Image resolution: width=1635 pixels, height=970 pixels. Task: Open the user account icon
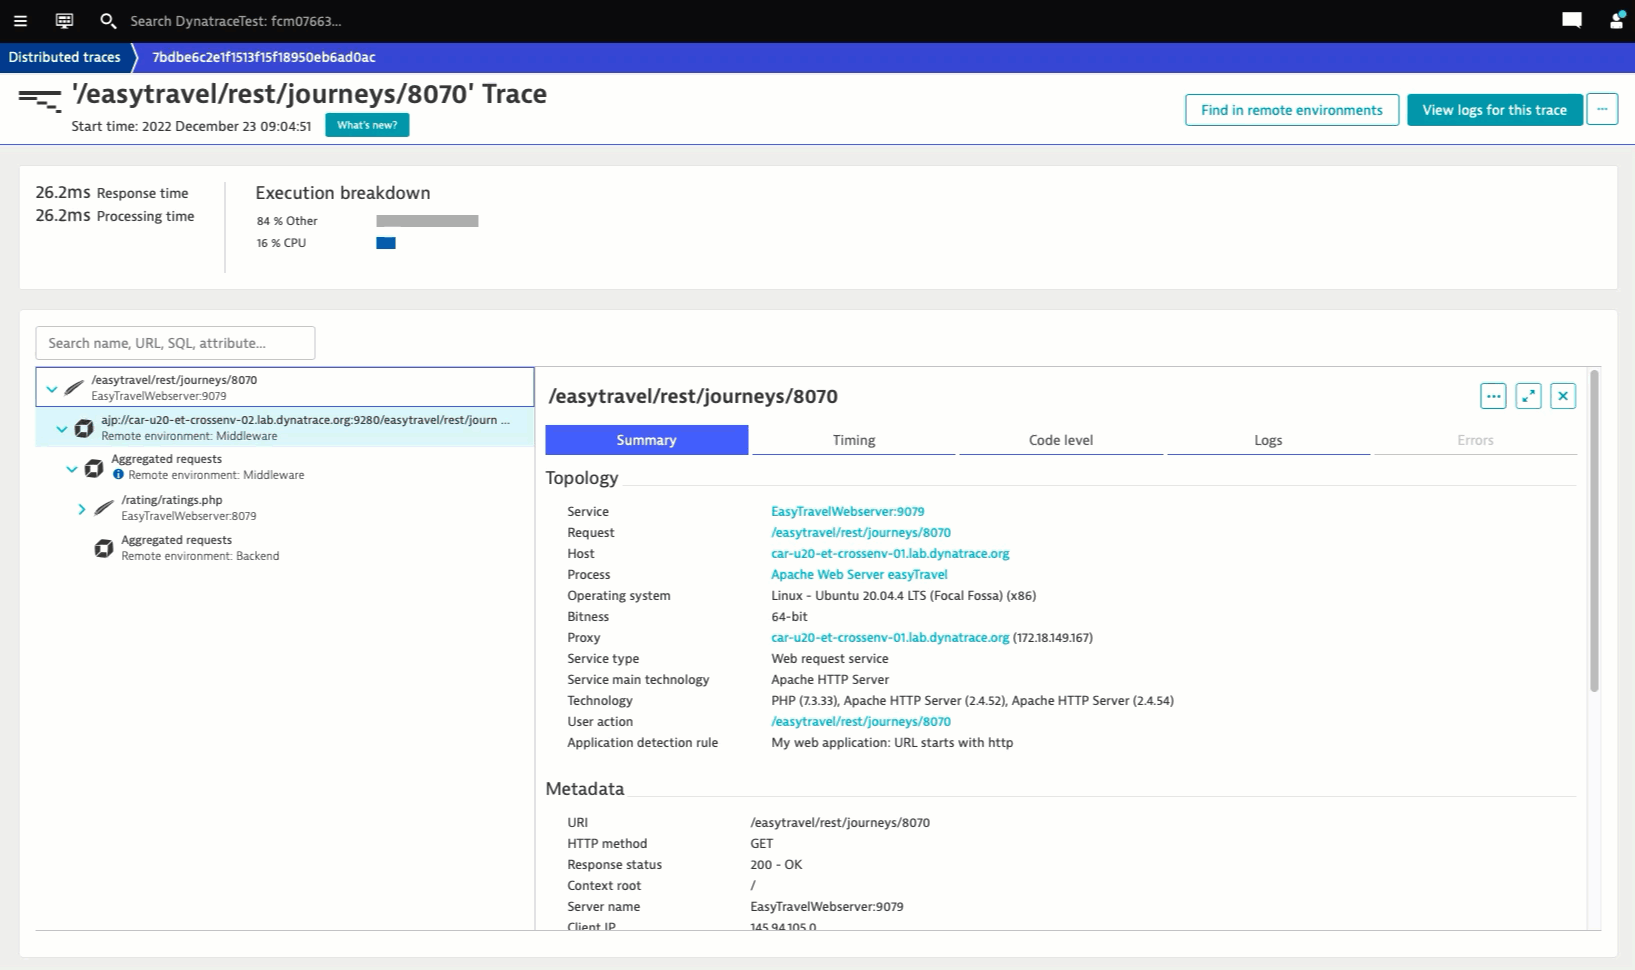pyautogui.click(x=1616, y=20)
